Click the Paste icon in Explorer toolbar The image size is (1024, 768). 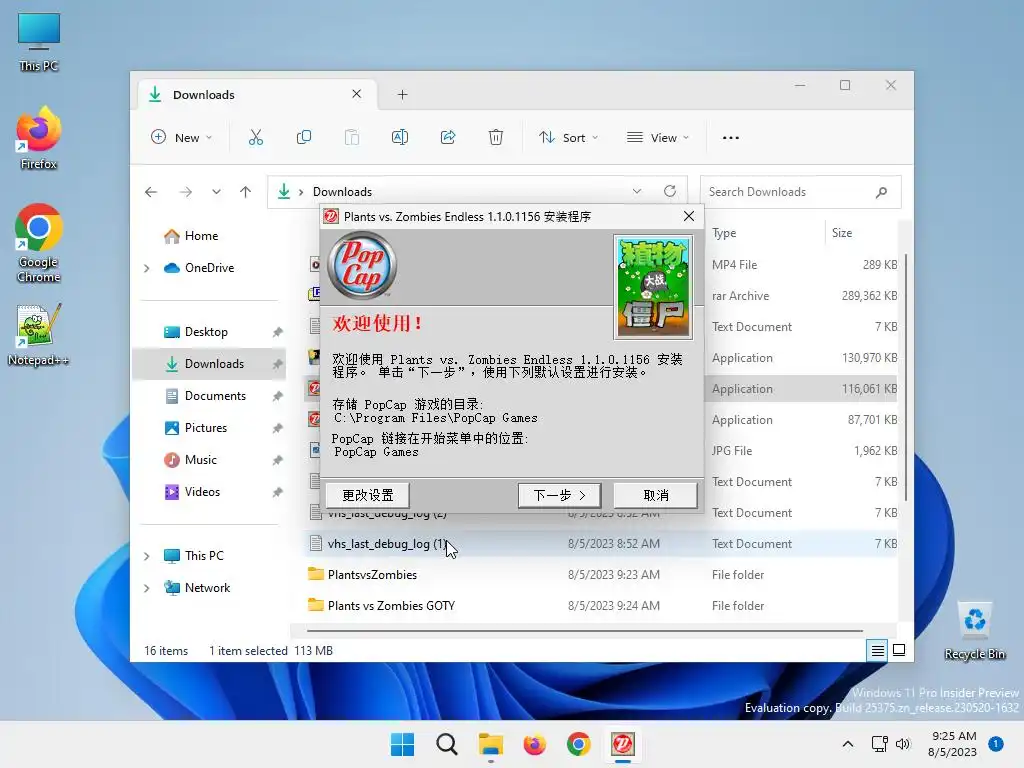[x=351, y=137]
